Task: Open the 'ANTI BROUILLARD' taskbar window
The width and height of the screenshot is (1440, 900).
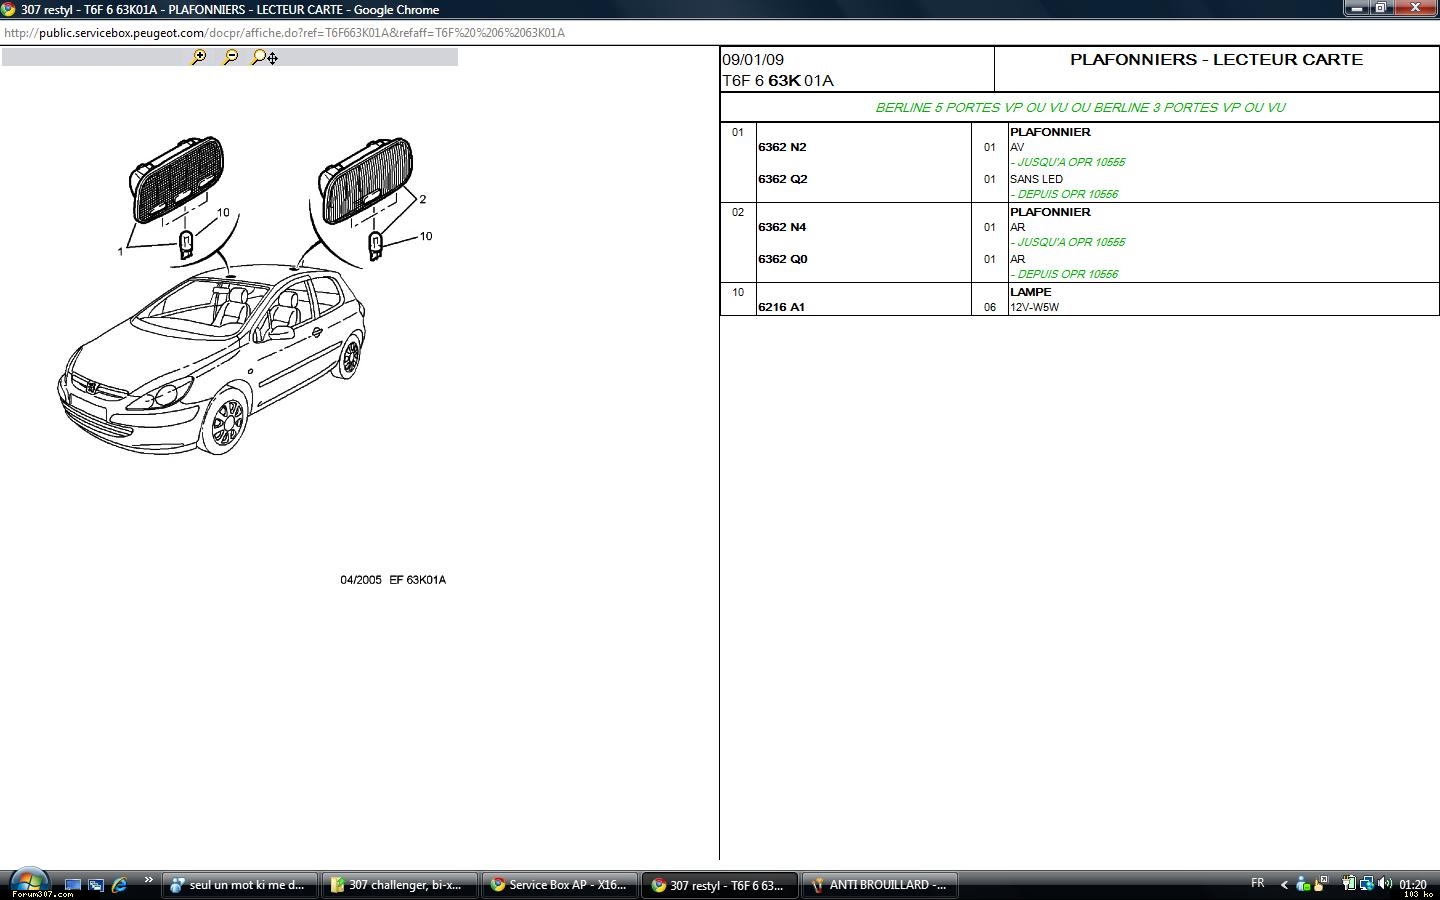Action: pyautogui.click(x=879, y=885)
